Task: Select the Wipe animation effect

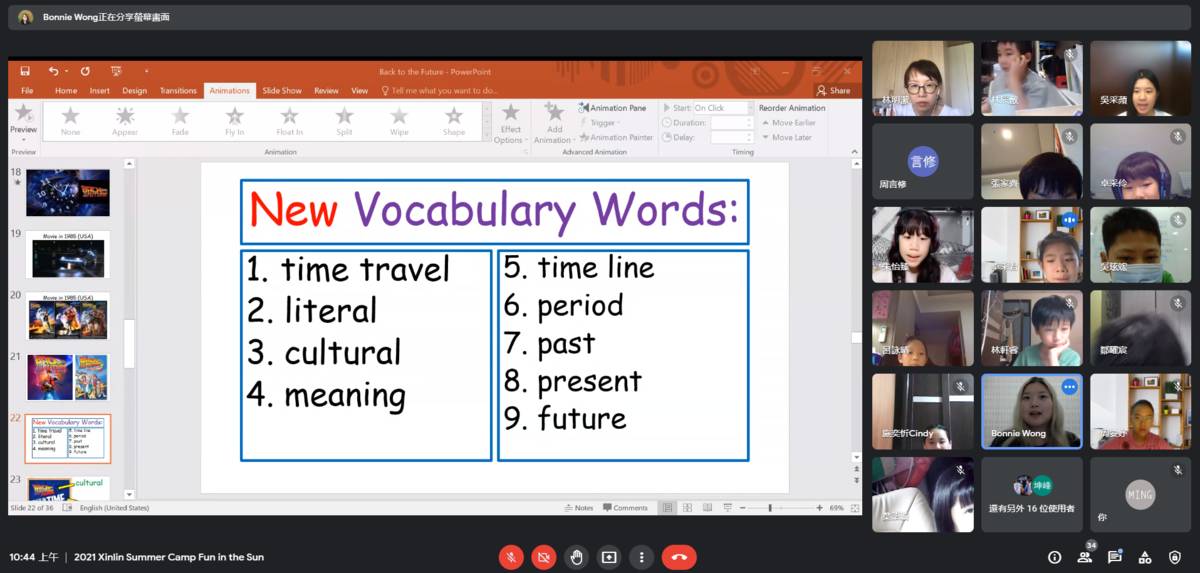Action: (x=399, y=121)
